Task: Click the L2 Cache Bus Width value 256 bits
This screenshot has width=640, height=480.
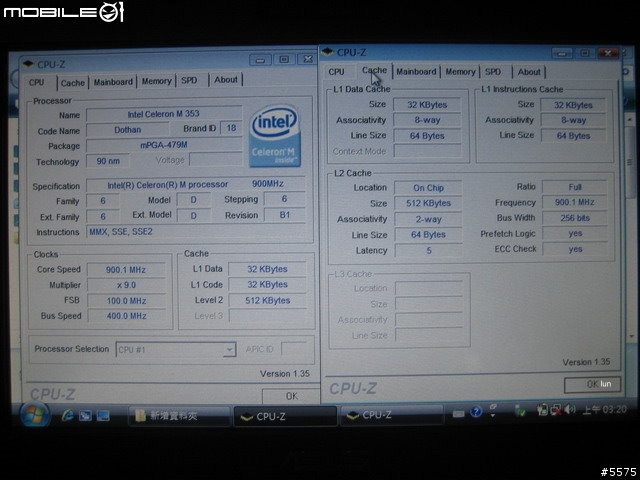Action: (x=575, y=218)
